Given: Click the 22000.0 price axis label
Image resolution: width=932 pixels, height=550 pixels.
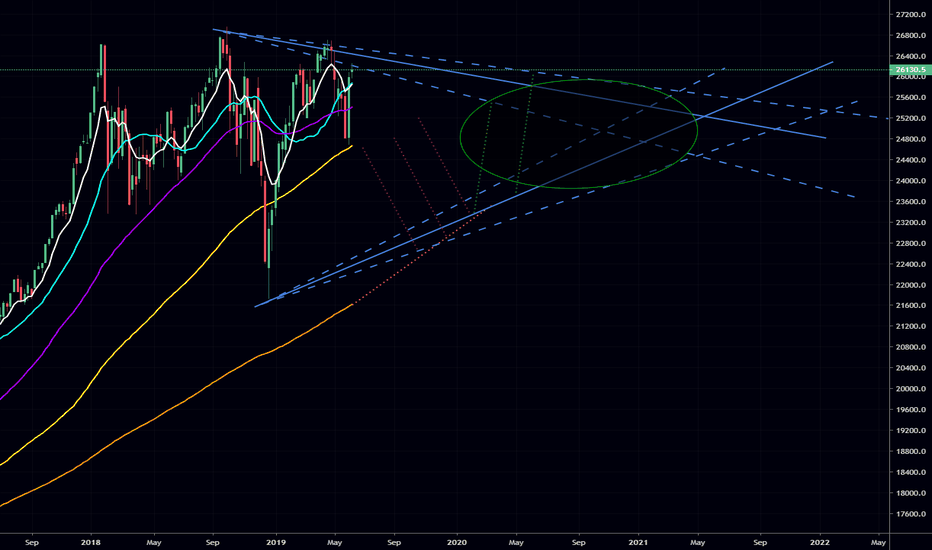Looking at the screenshot, I should (x=911, y=285).
